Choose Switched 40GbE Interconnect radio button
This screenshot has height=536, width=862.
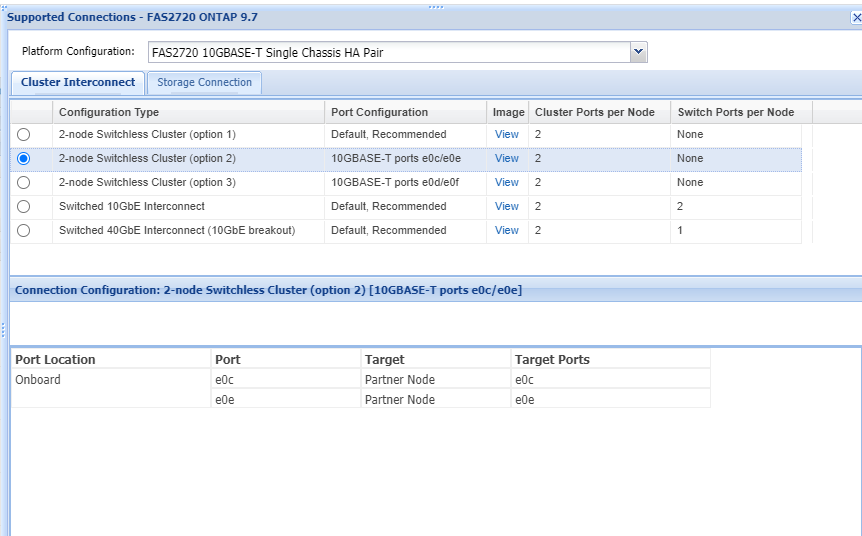24,231
